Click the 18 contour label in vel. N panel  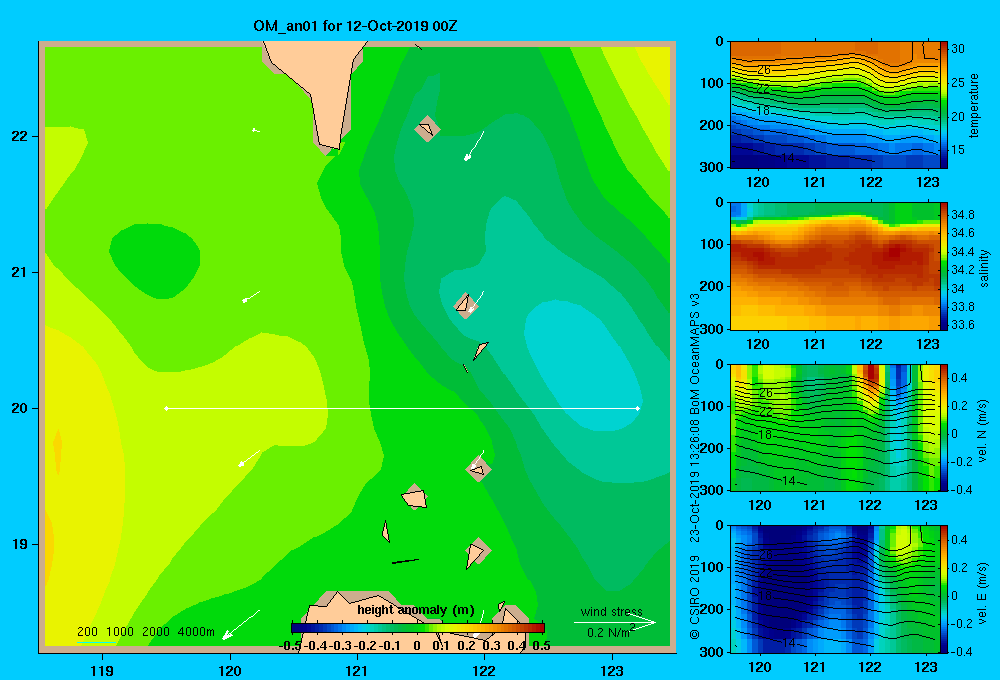pos(765,434)
